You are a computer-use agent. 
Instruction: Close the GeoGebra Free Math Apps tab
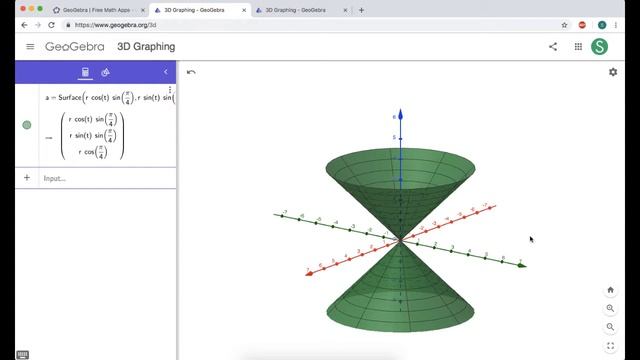tap(143, 10)
